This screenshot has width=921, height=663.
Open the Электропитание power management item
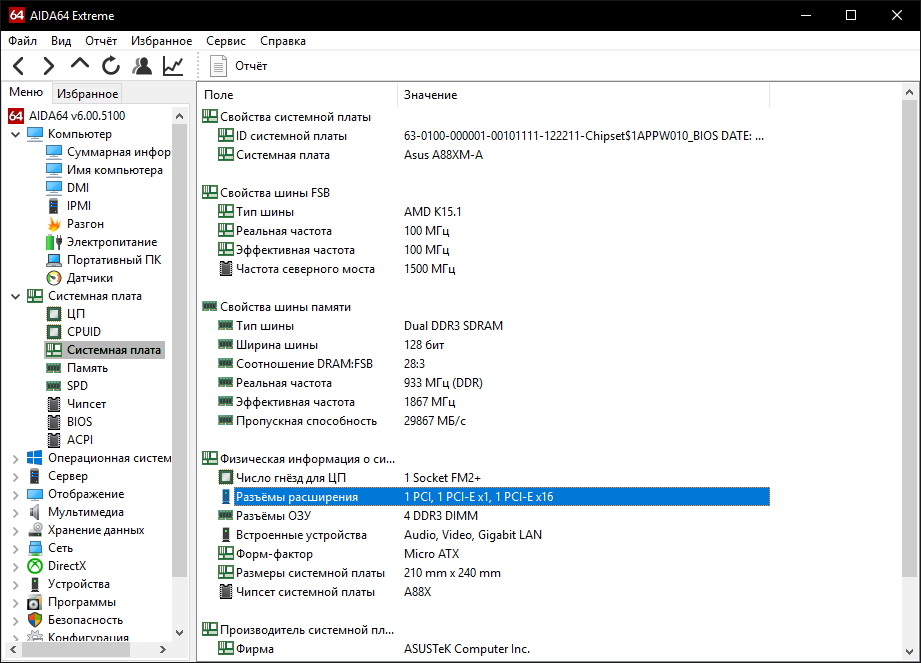[x=112, y=242]
